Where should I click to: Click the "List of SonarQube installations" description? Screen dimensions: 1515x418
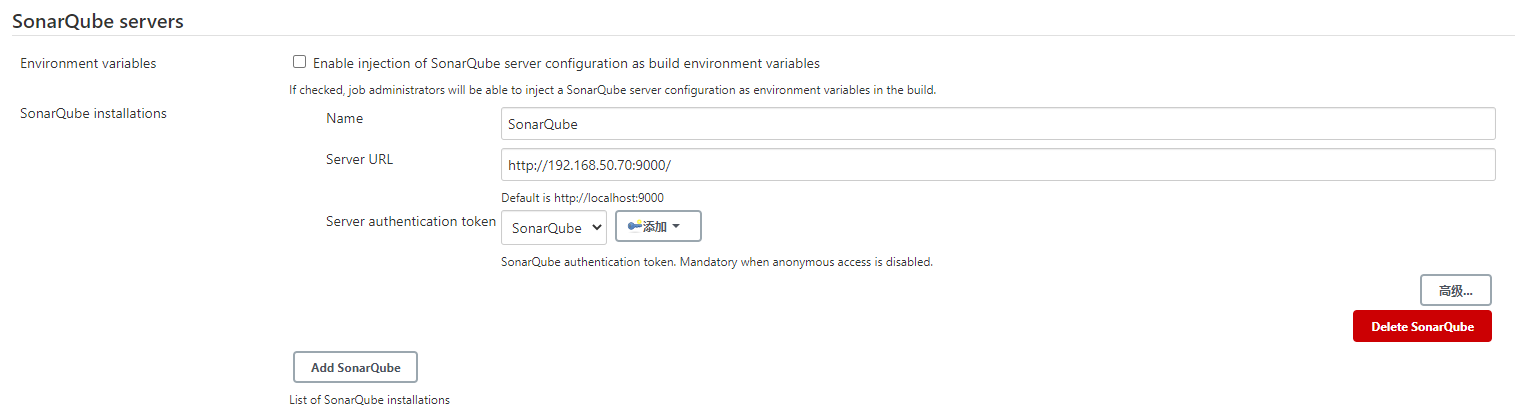pos(369,400)
